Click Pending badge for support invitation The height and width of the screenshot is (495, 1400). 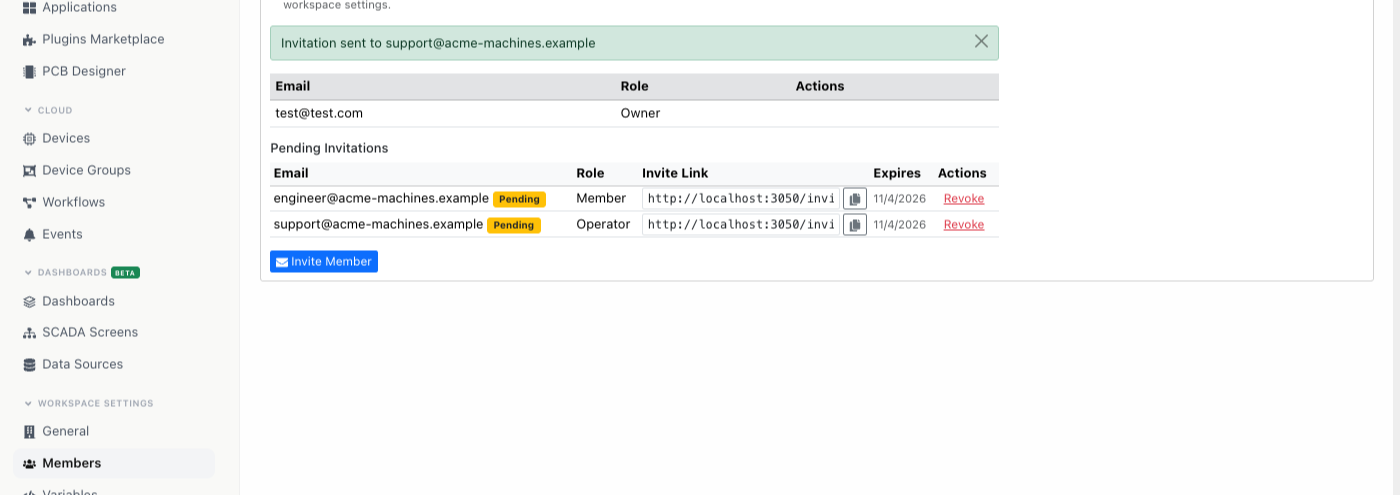click(x=514, y=225)
